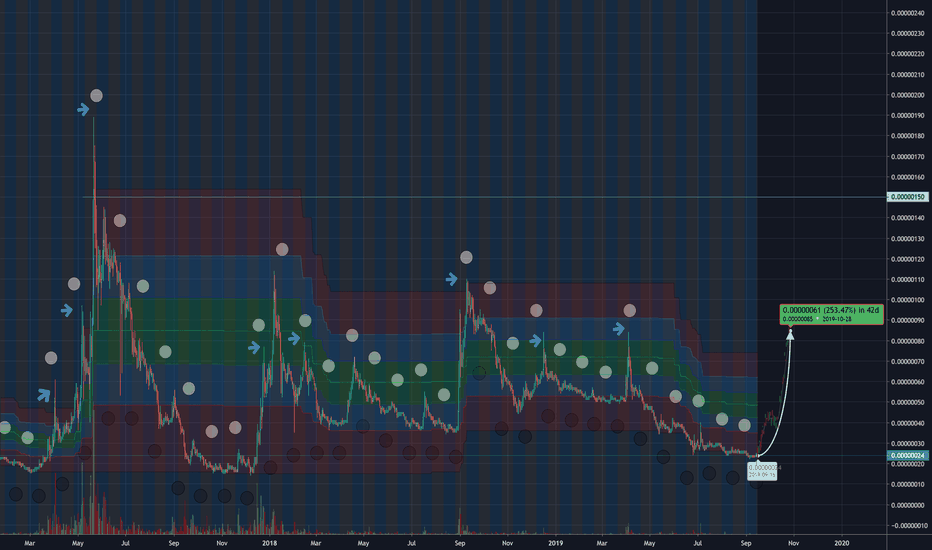The height and width of the screenshot is (550, 932).
Task: Click the 0.00000000 price axis label
Action: pos(908,505)
